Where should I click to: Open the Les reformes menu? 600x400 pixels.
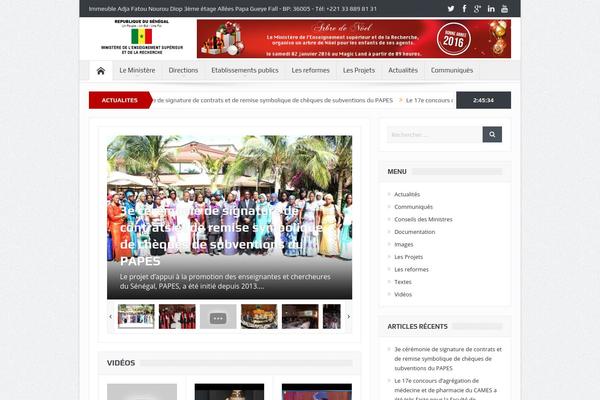[310, 70]
